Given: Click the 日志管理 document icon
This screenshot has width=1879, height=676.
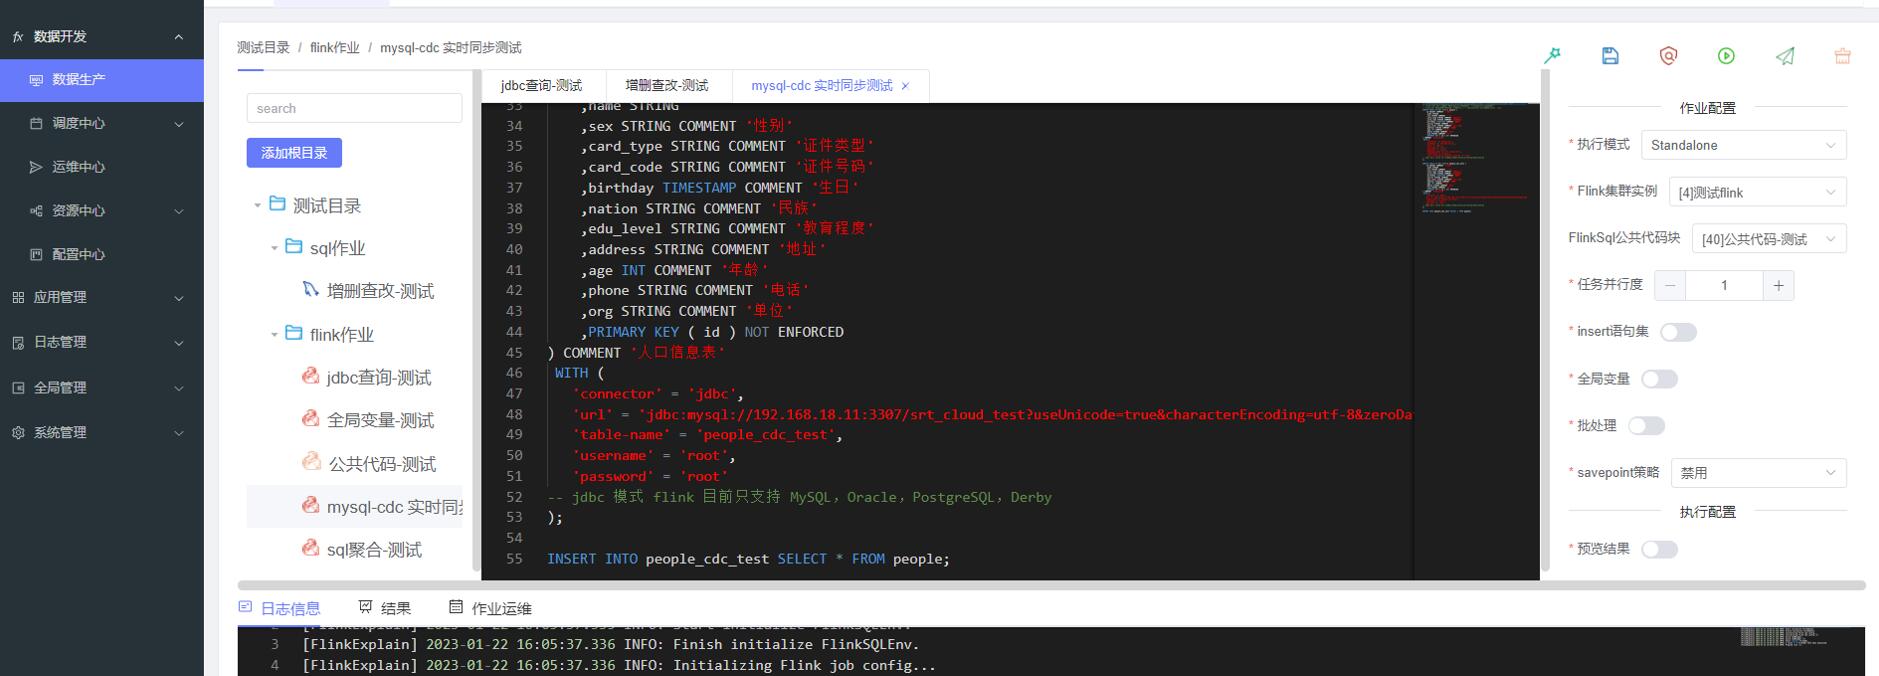Looking at the screenshot, I should click(18, 343).
